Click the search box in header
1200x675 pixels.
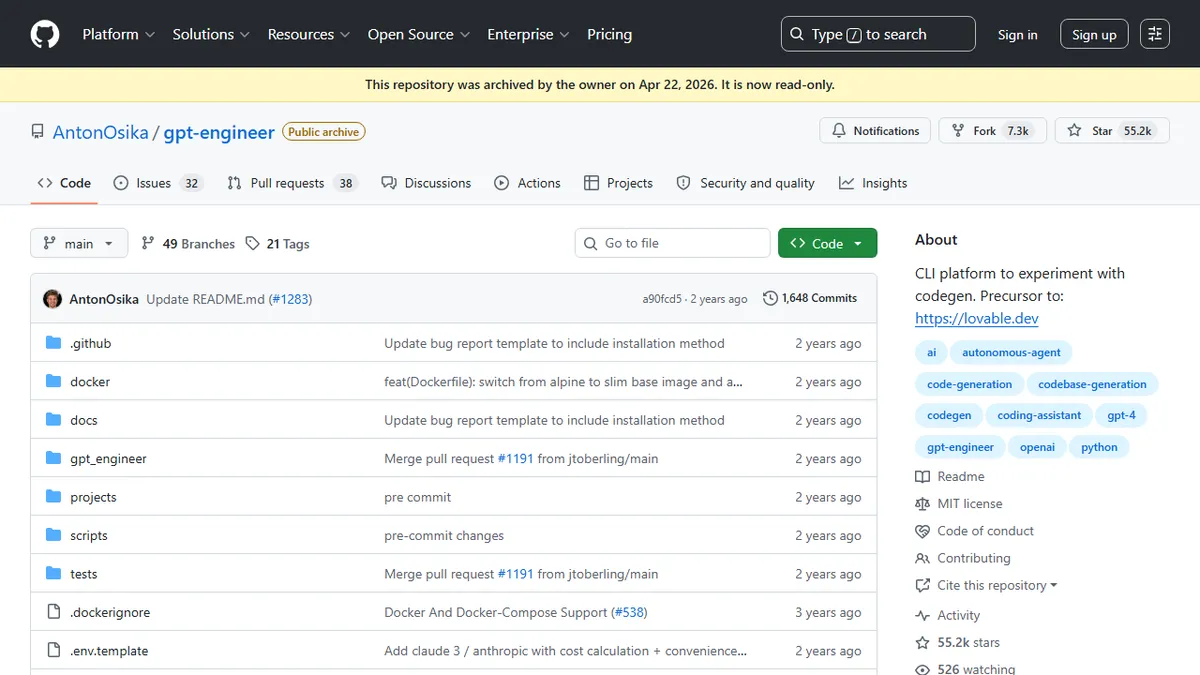(x=878, y=34)
